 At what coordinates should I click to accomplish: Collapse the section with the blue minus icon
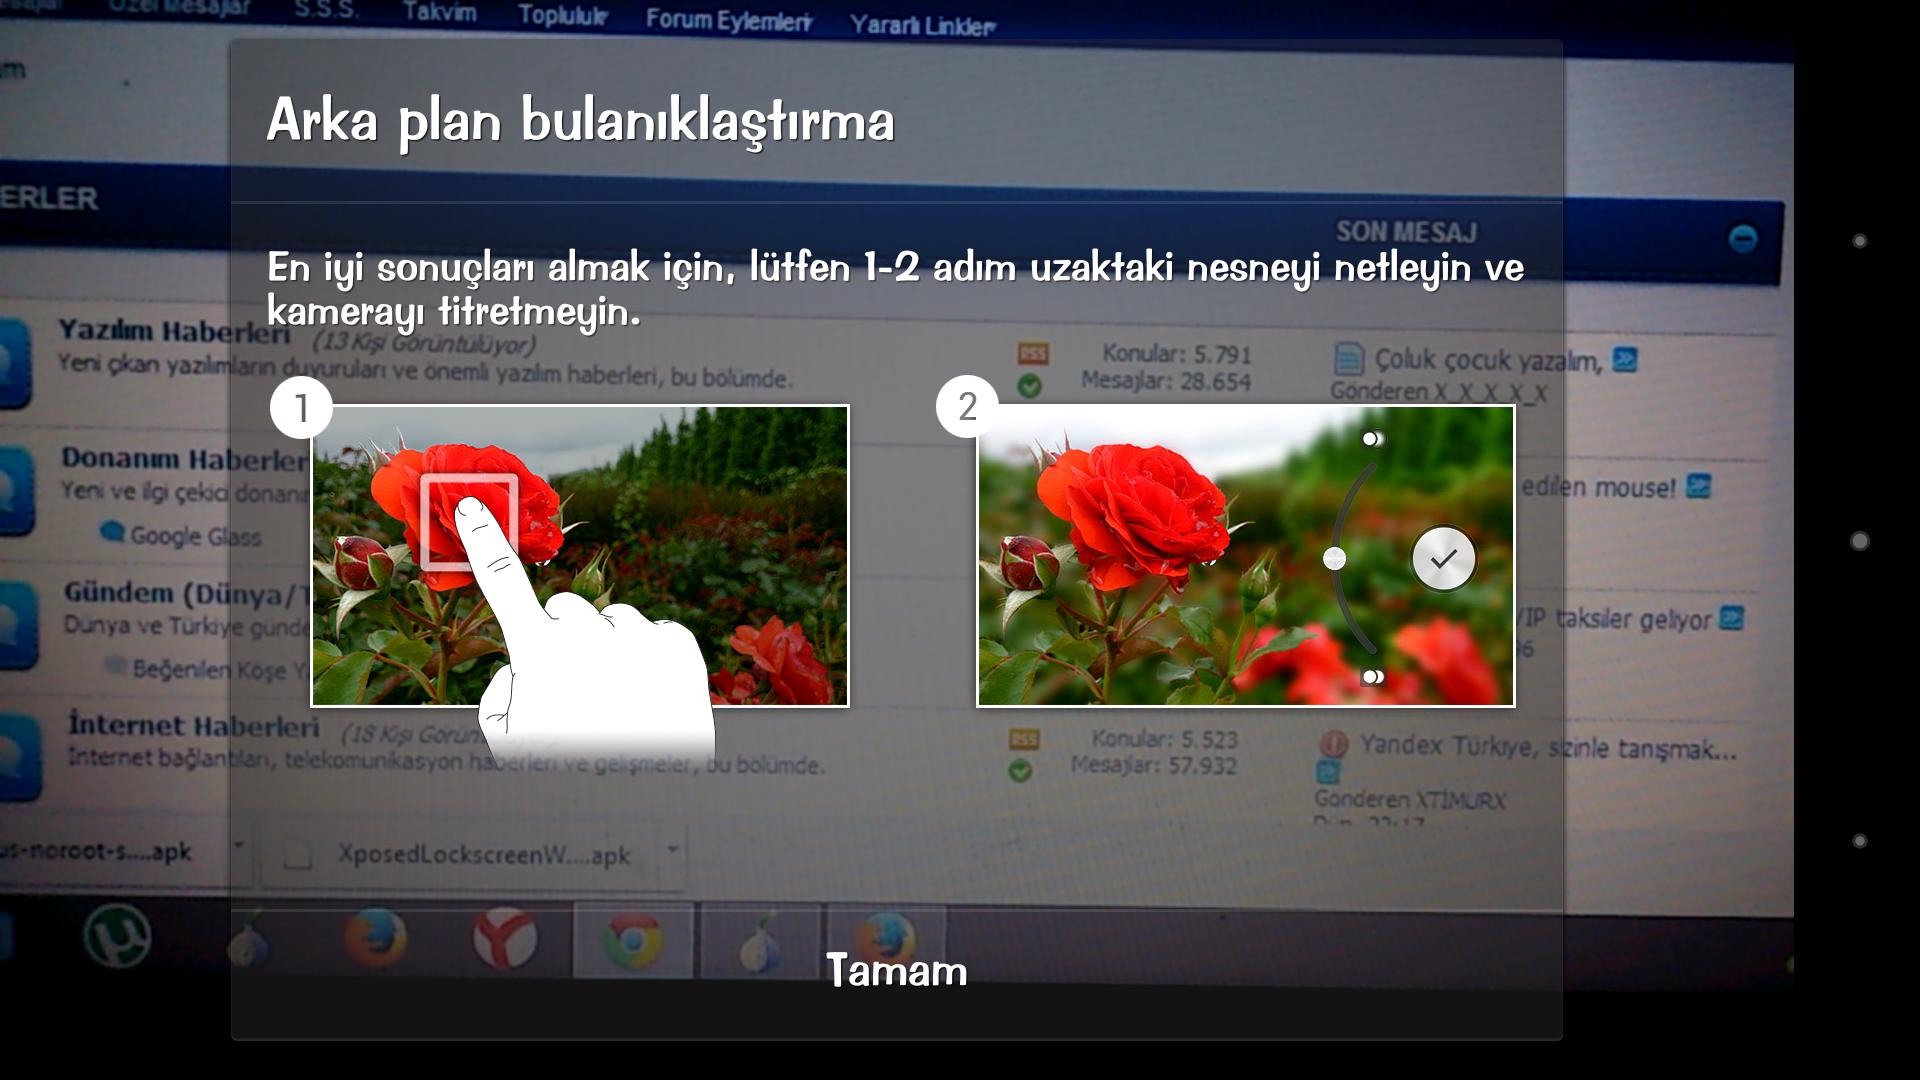point(1743,239)
